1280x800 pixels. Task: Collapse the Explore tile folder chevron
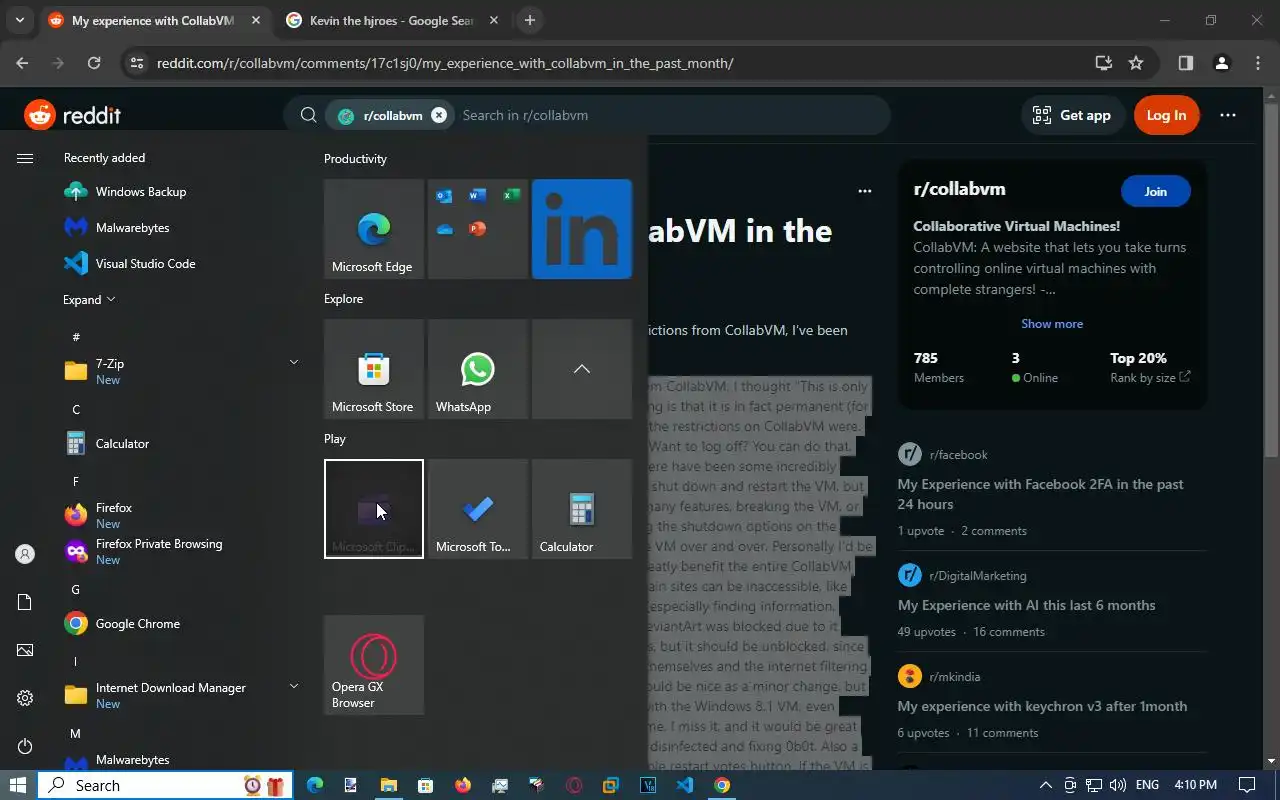[x=582, y=369]
